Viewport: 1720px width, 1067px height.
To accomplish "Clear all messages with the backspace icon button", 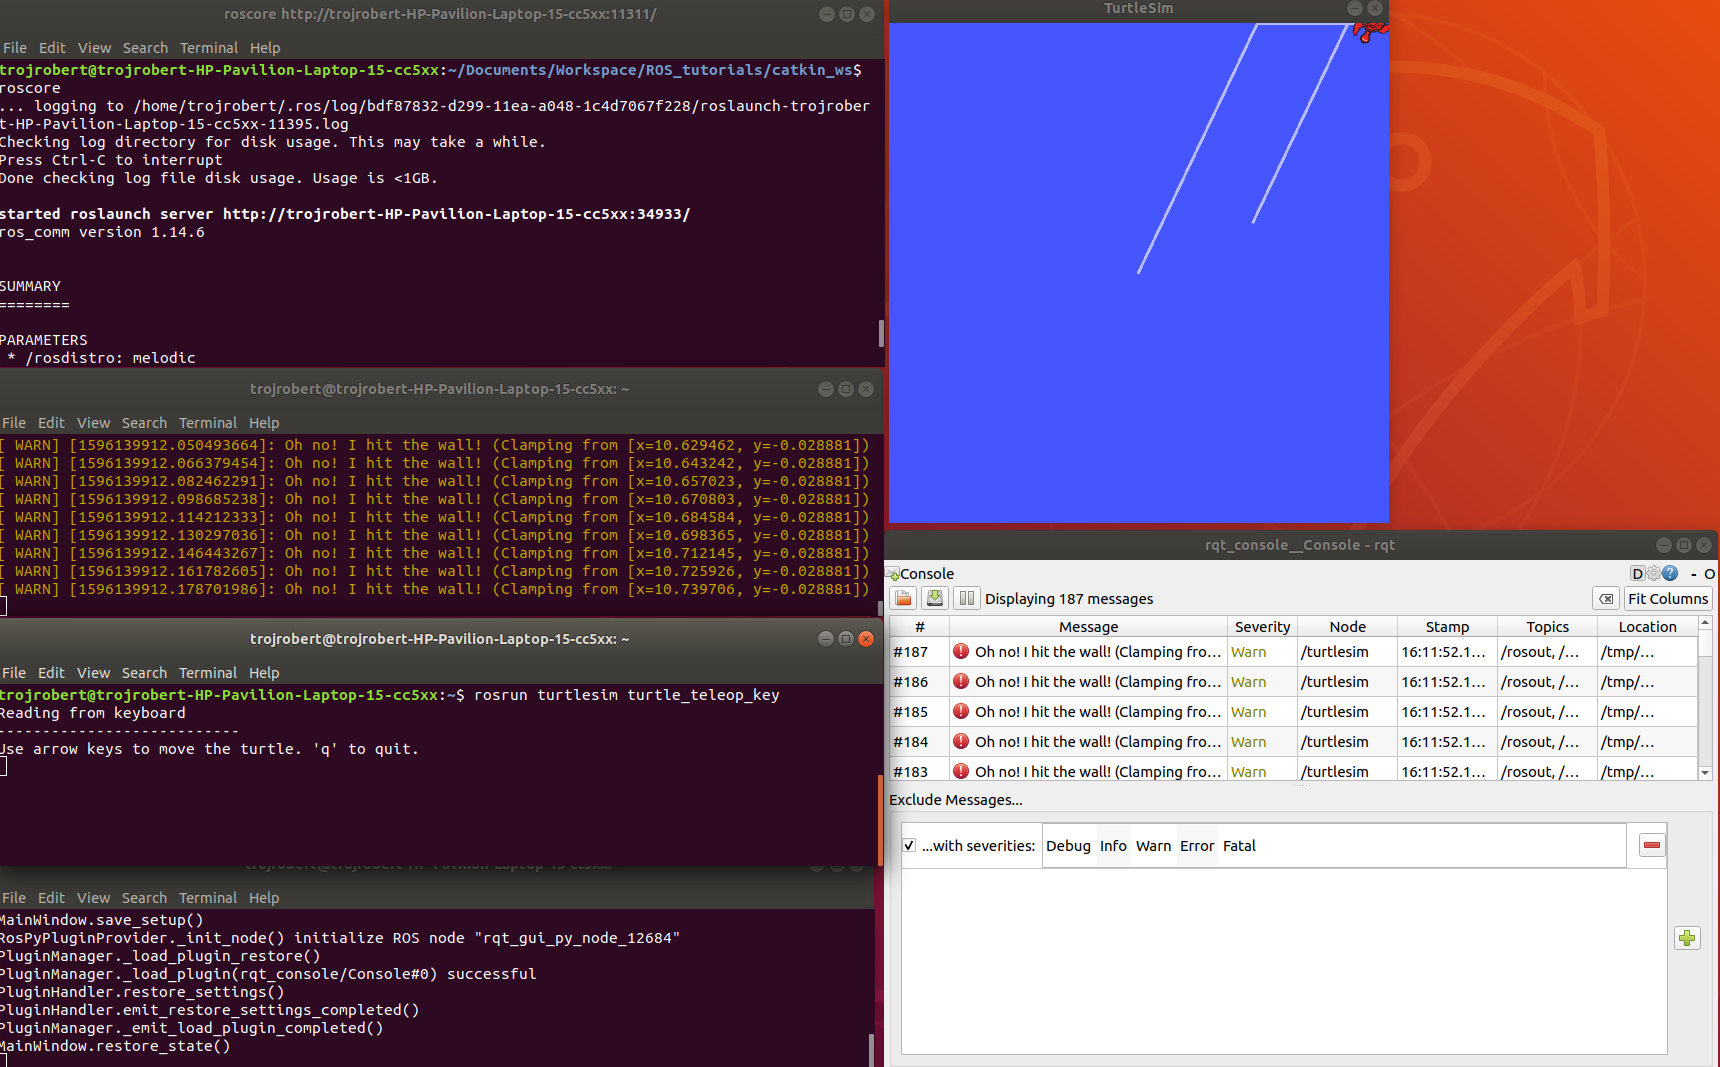I will [1606, 599].
